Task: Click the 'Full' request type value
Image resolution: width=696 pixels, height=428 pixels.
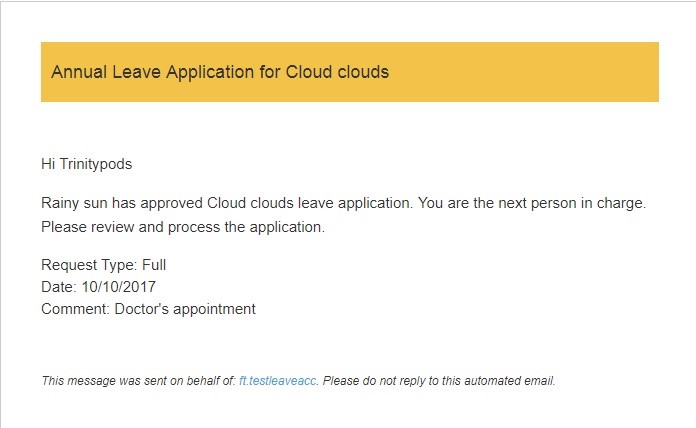Action: 154,265
